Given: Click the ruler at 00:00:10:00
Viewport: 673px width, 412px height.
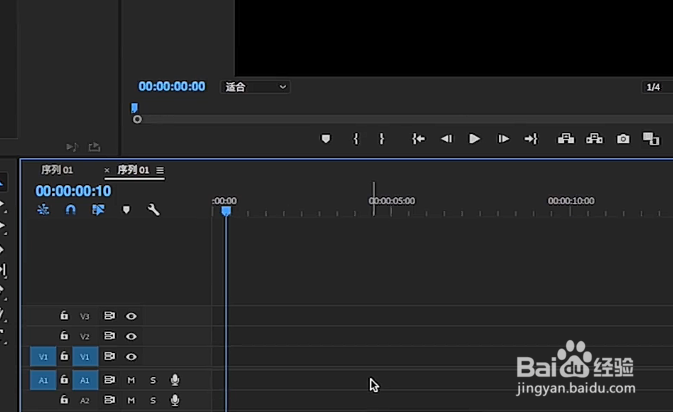Looking at the screenshot, I should tap(571, 201).
